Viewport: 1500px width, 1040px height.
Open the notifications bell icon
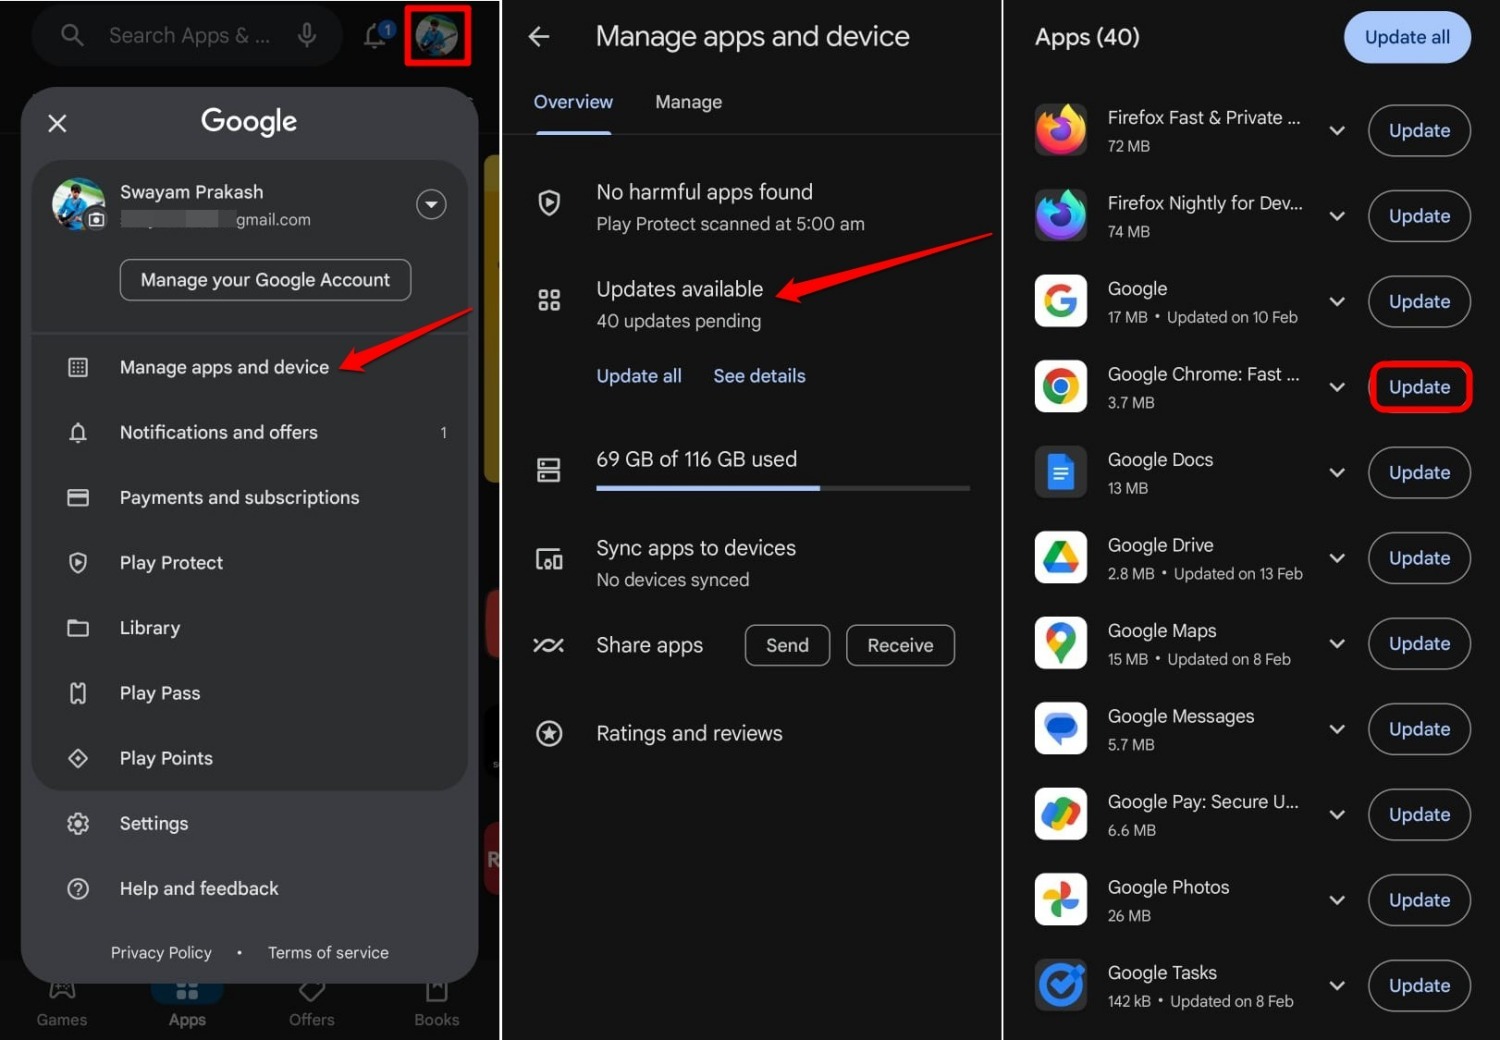376,36
